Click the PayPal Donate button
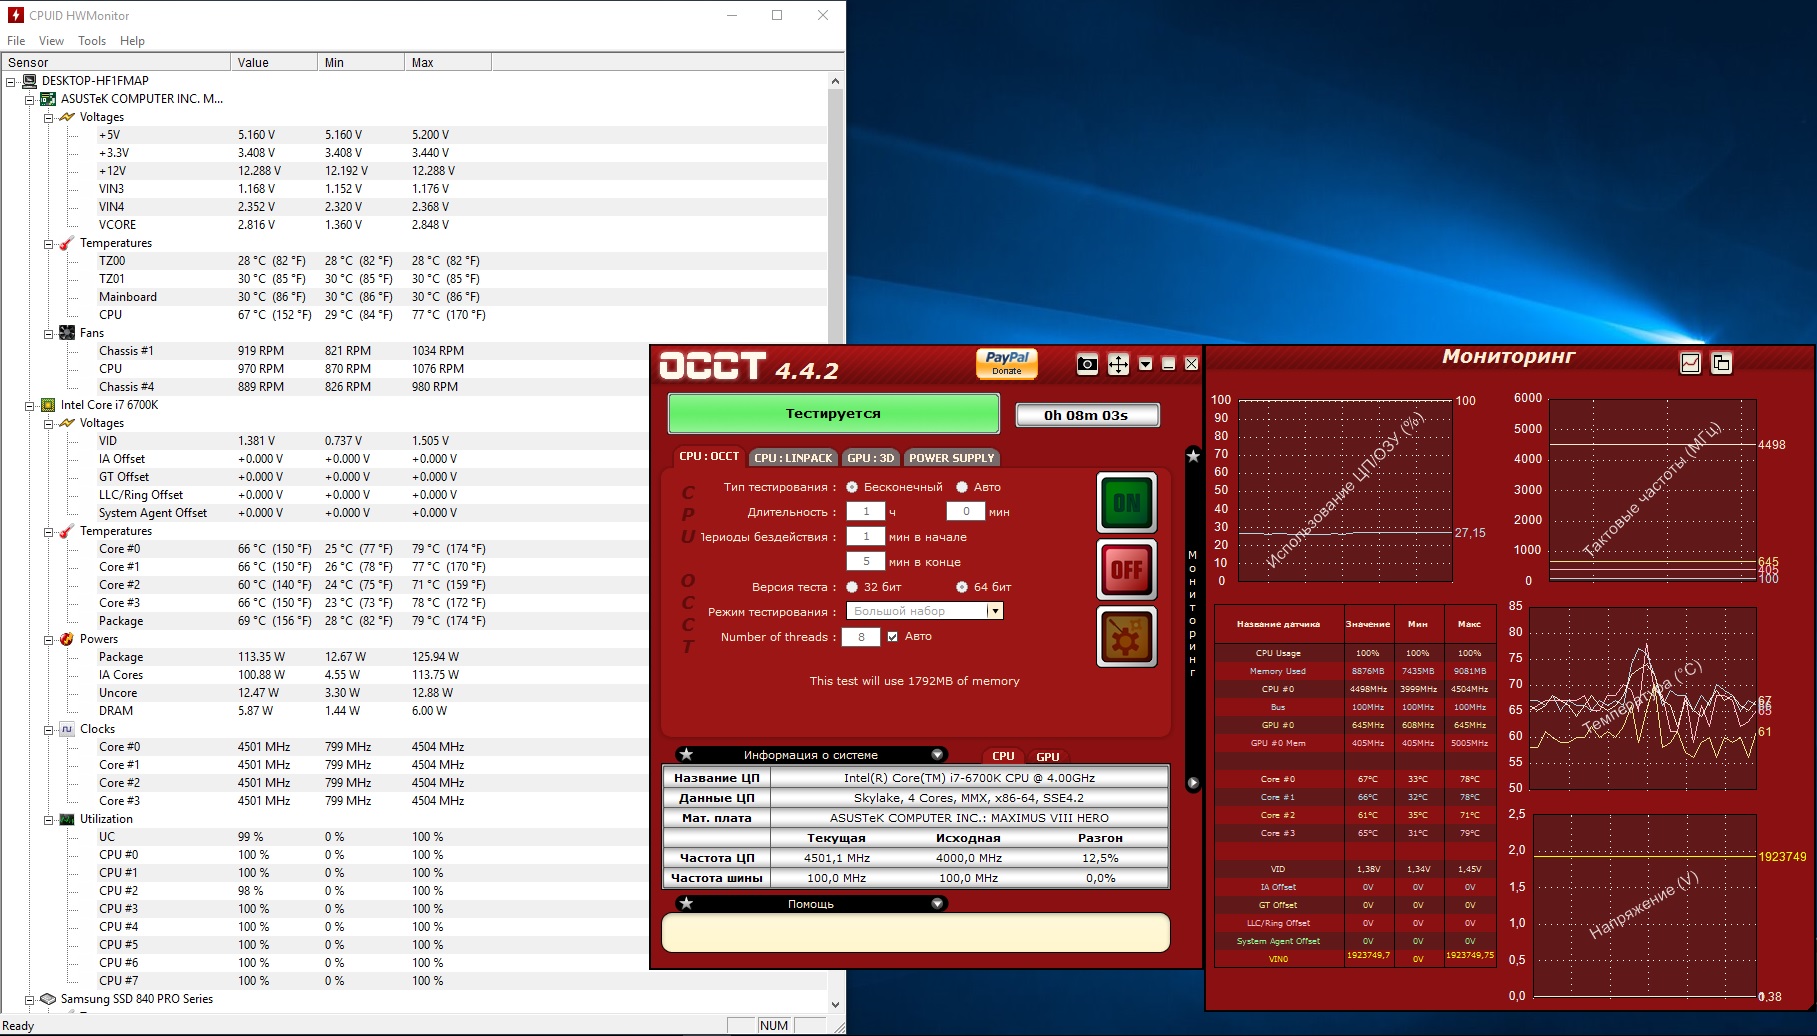 click(1007, 363)
